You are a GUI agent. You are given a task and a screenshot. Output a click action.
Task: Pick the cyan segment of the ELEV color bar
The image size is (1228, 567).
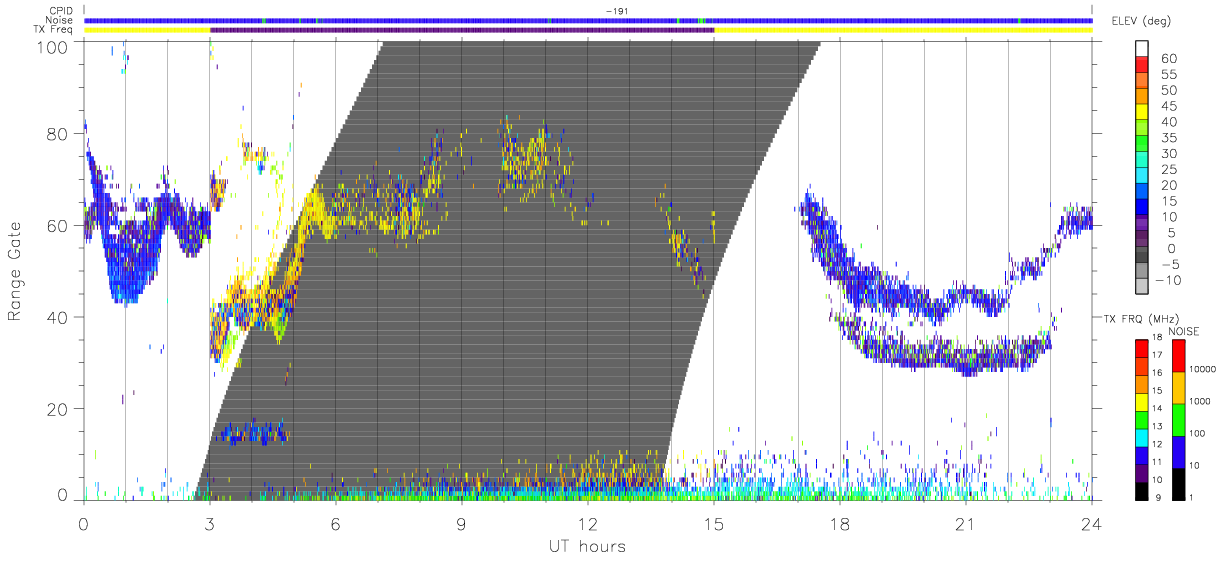(1142, 177)
